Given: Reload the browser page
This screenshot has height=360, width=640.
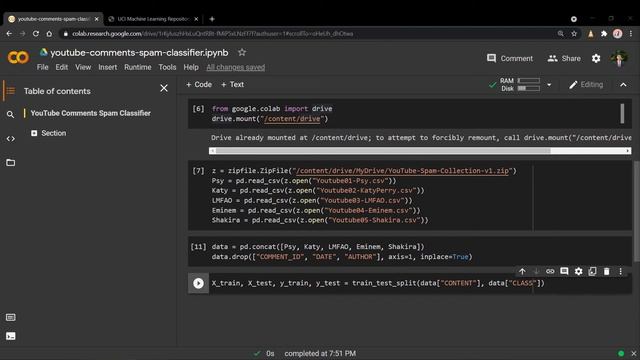Looking at the screenshot, I should point(36,33).
